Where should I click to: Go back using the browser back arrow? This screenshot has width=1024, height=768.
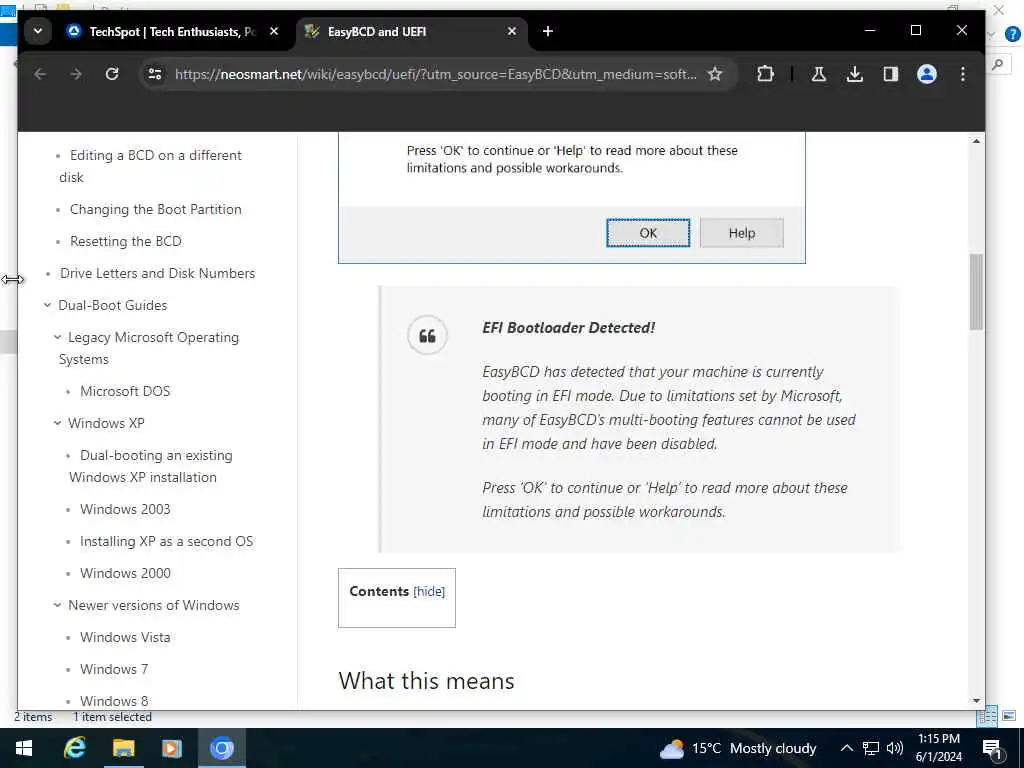(40, 74)
